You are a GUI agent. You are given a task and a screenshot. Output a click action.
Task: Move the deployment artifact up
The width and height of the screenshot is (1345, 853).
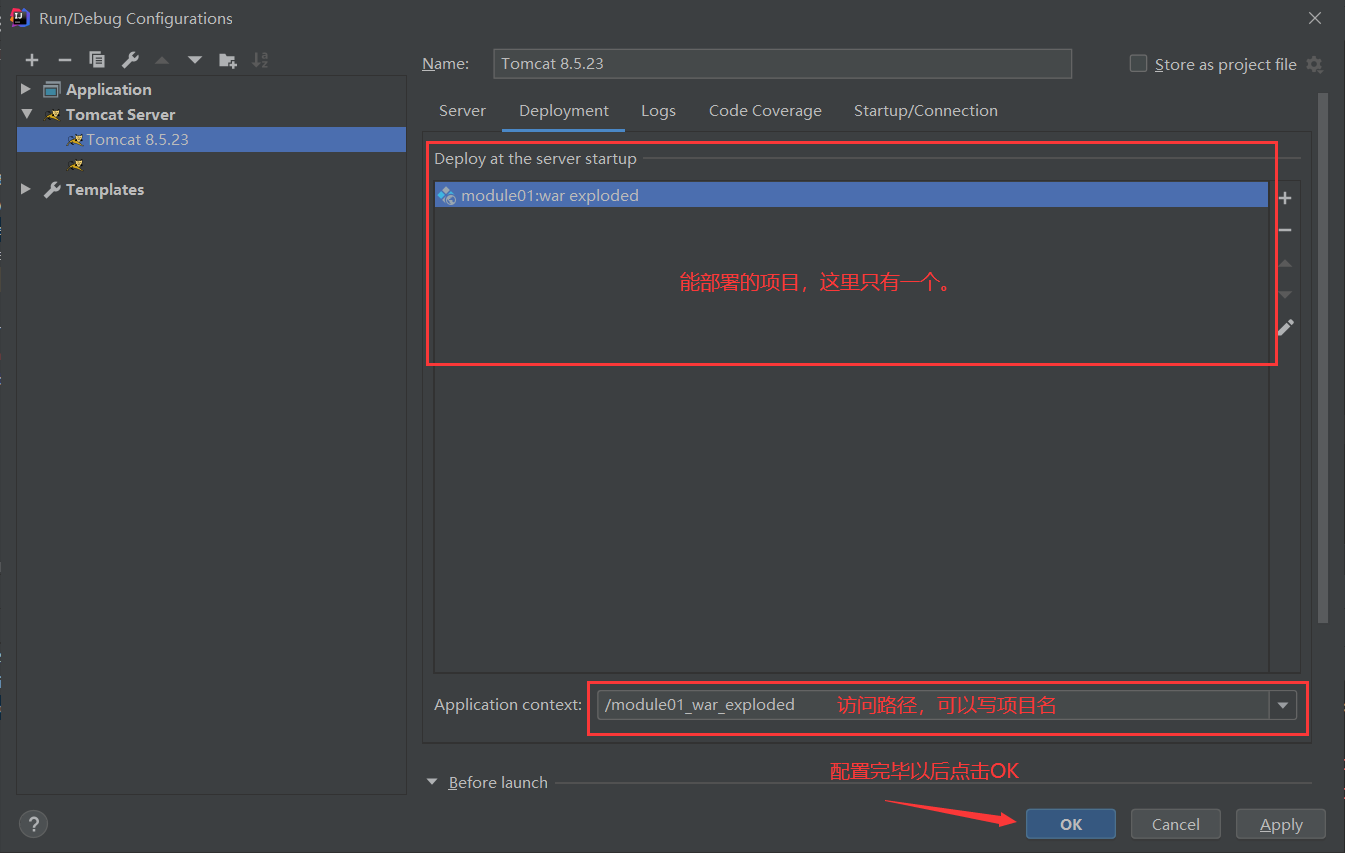(x=1285, y=263)
